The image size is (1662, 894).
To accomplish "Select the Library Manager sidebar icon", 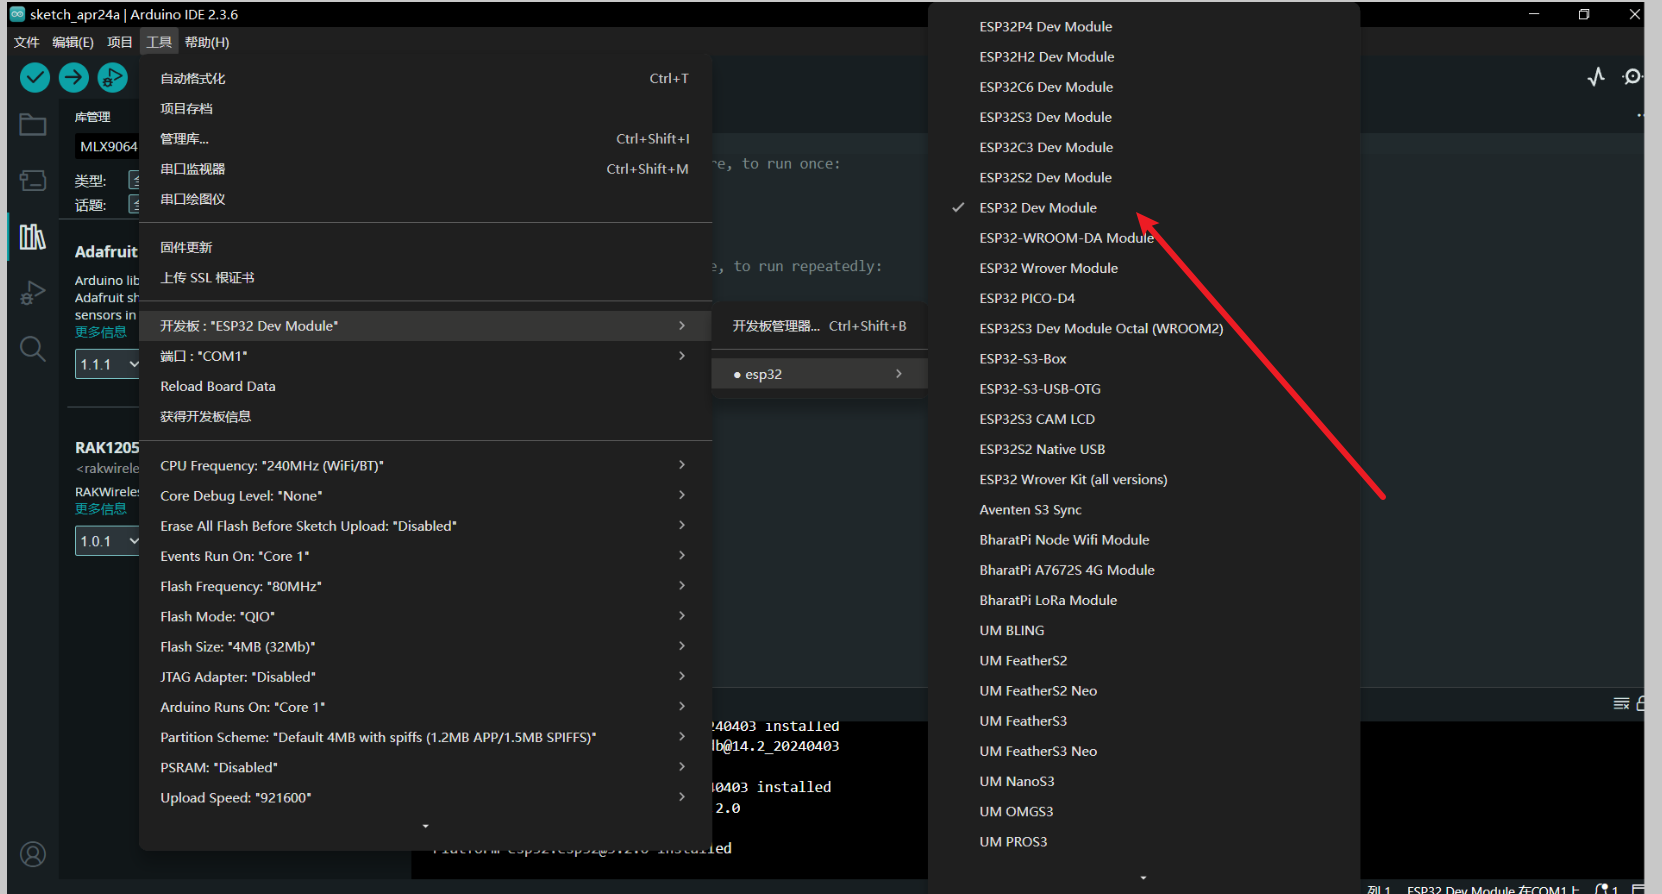I will point(33,237).
